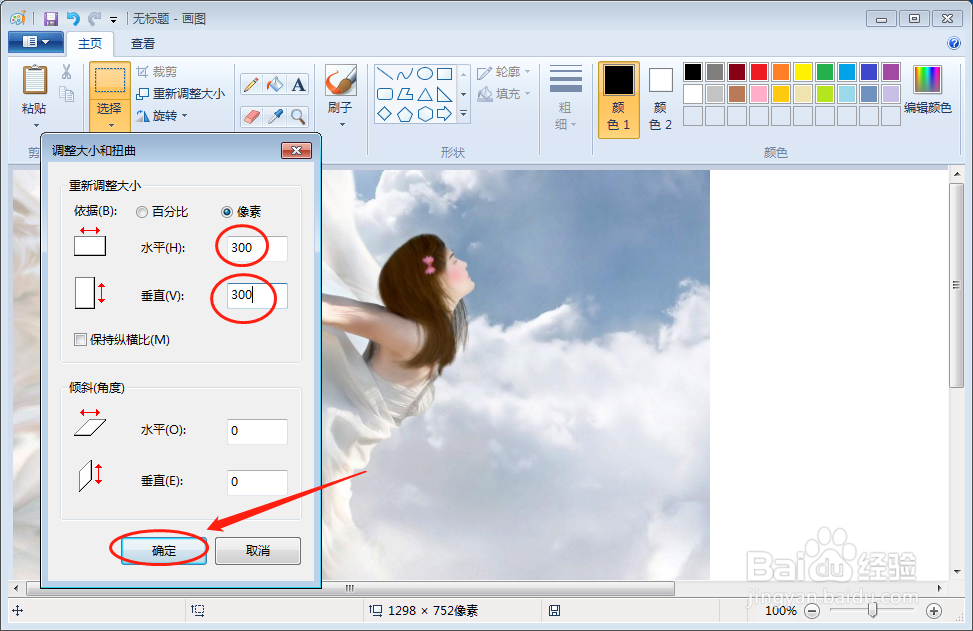Maximize the Paint window
This screenshot has width=973, height=631.
tap(914, 19)
